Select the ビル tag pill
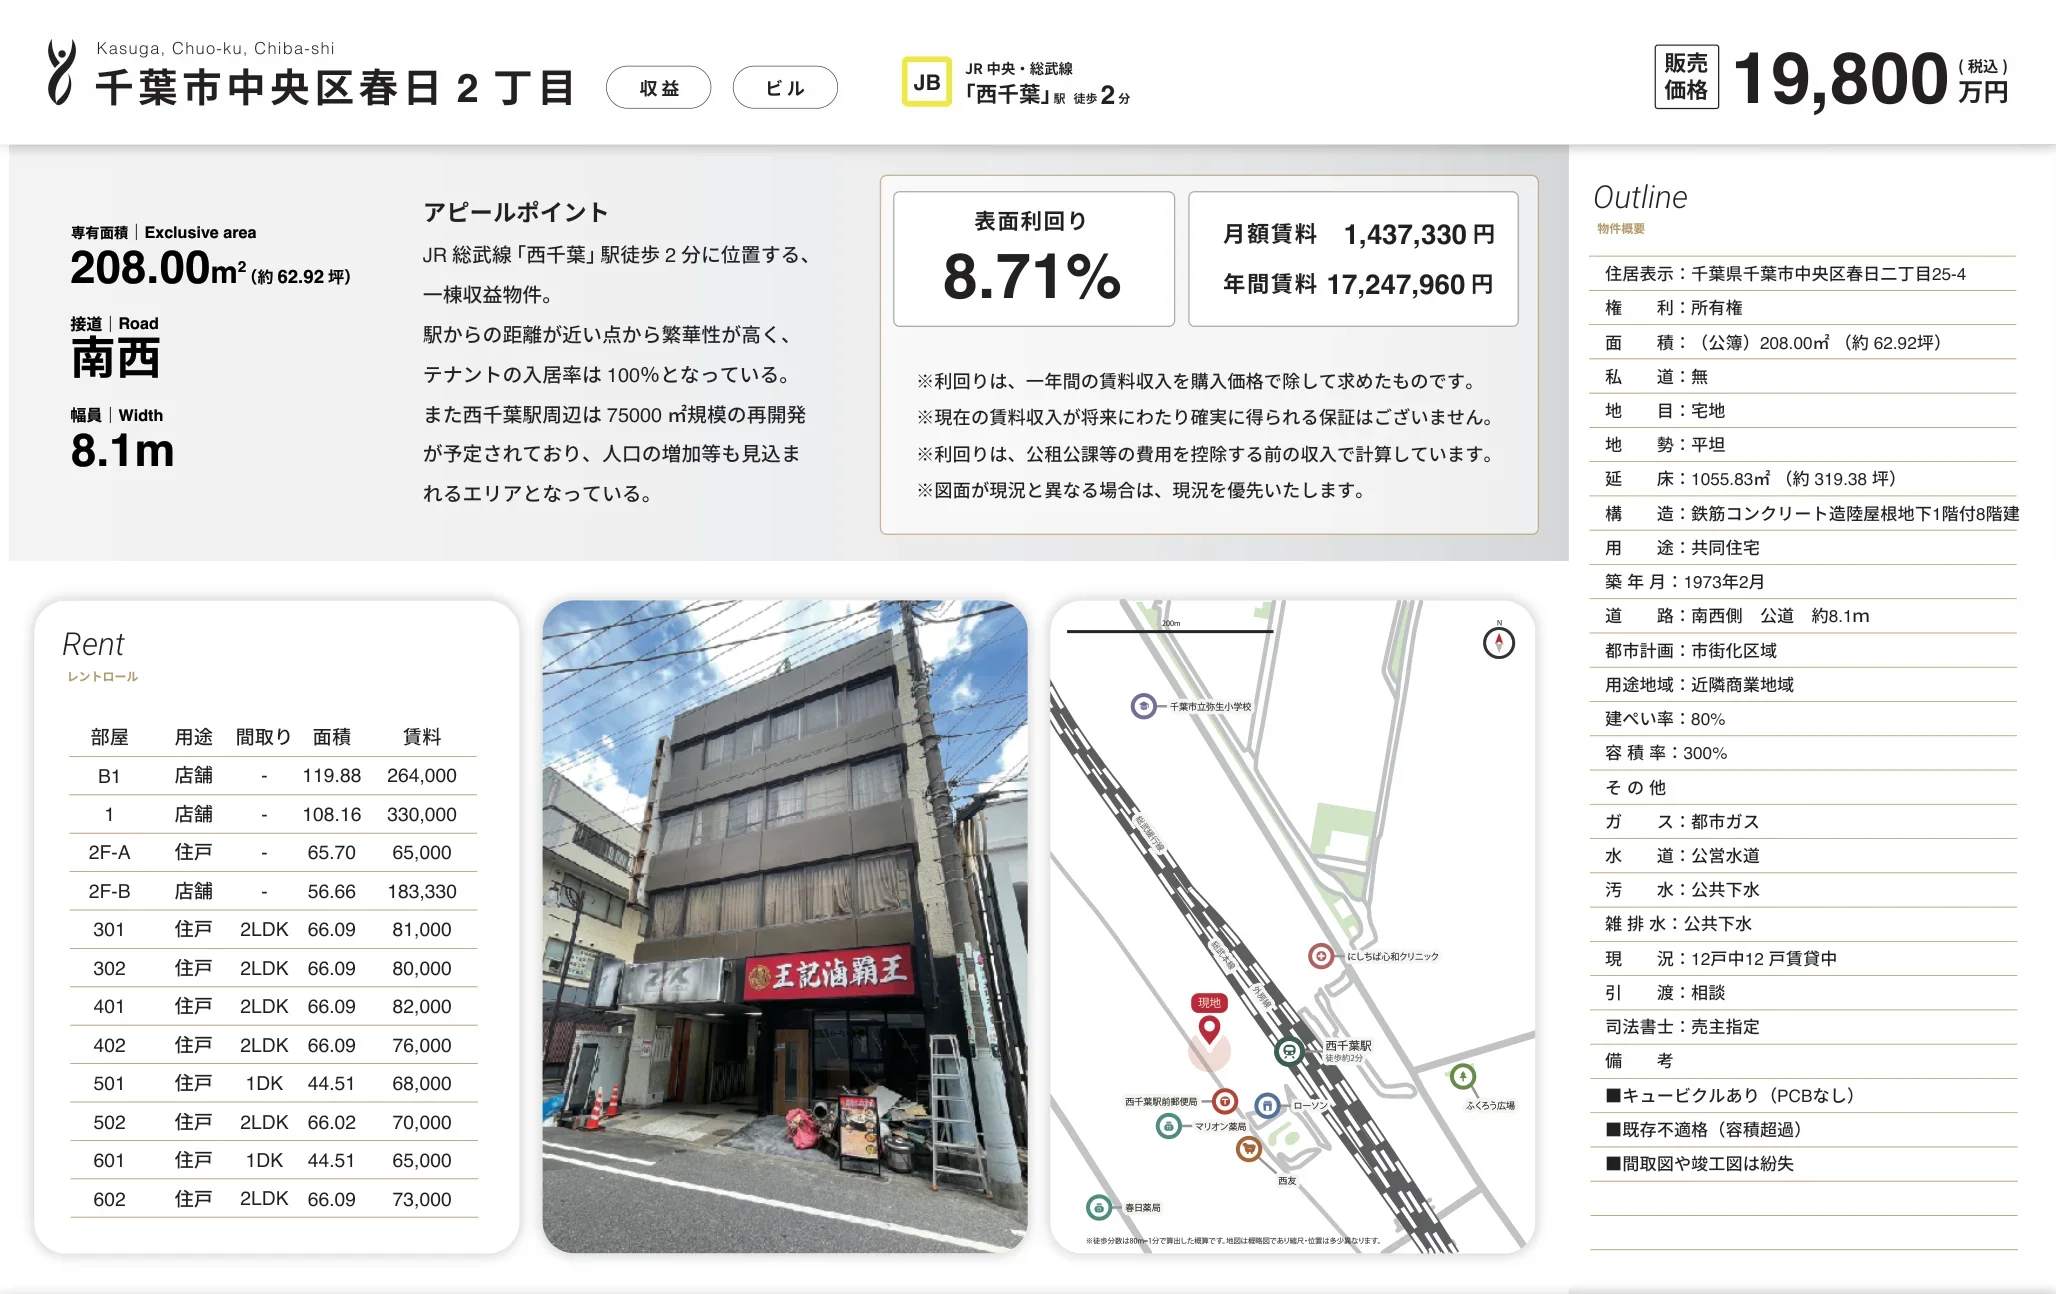The height and width of the screenshot is (1294, 2056). (785, 87)
